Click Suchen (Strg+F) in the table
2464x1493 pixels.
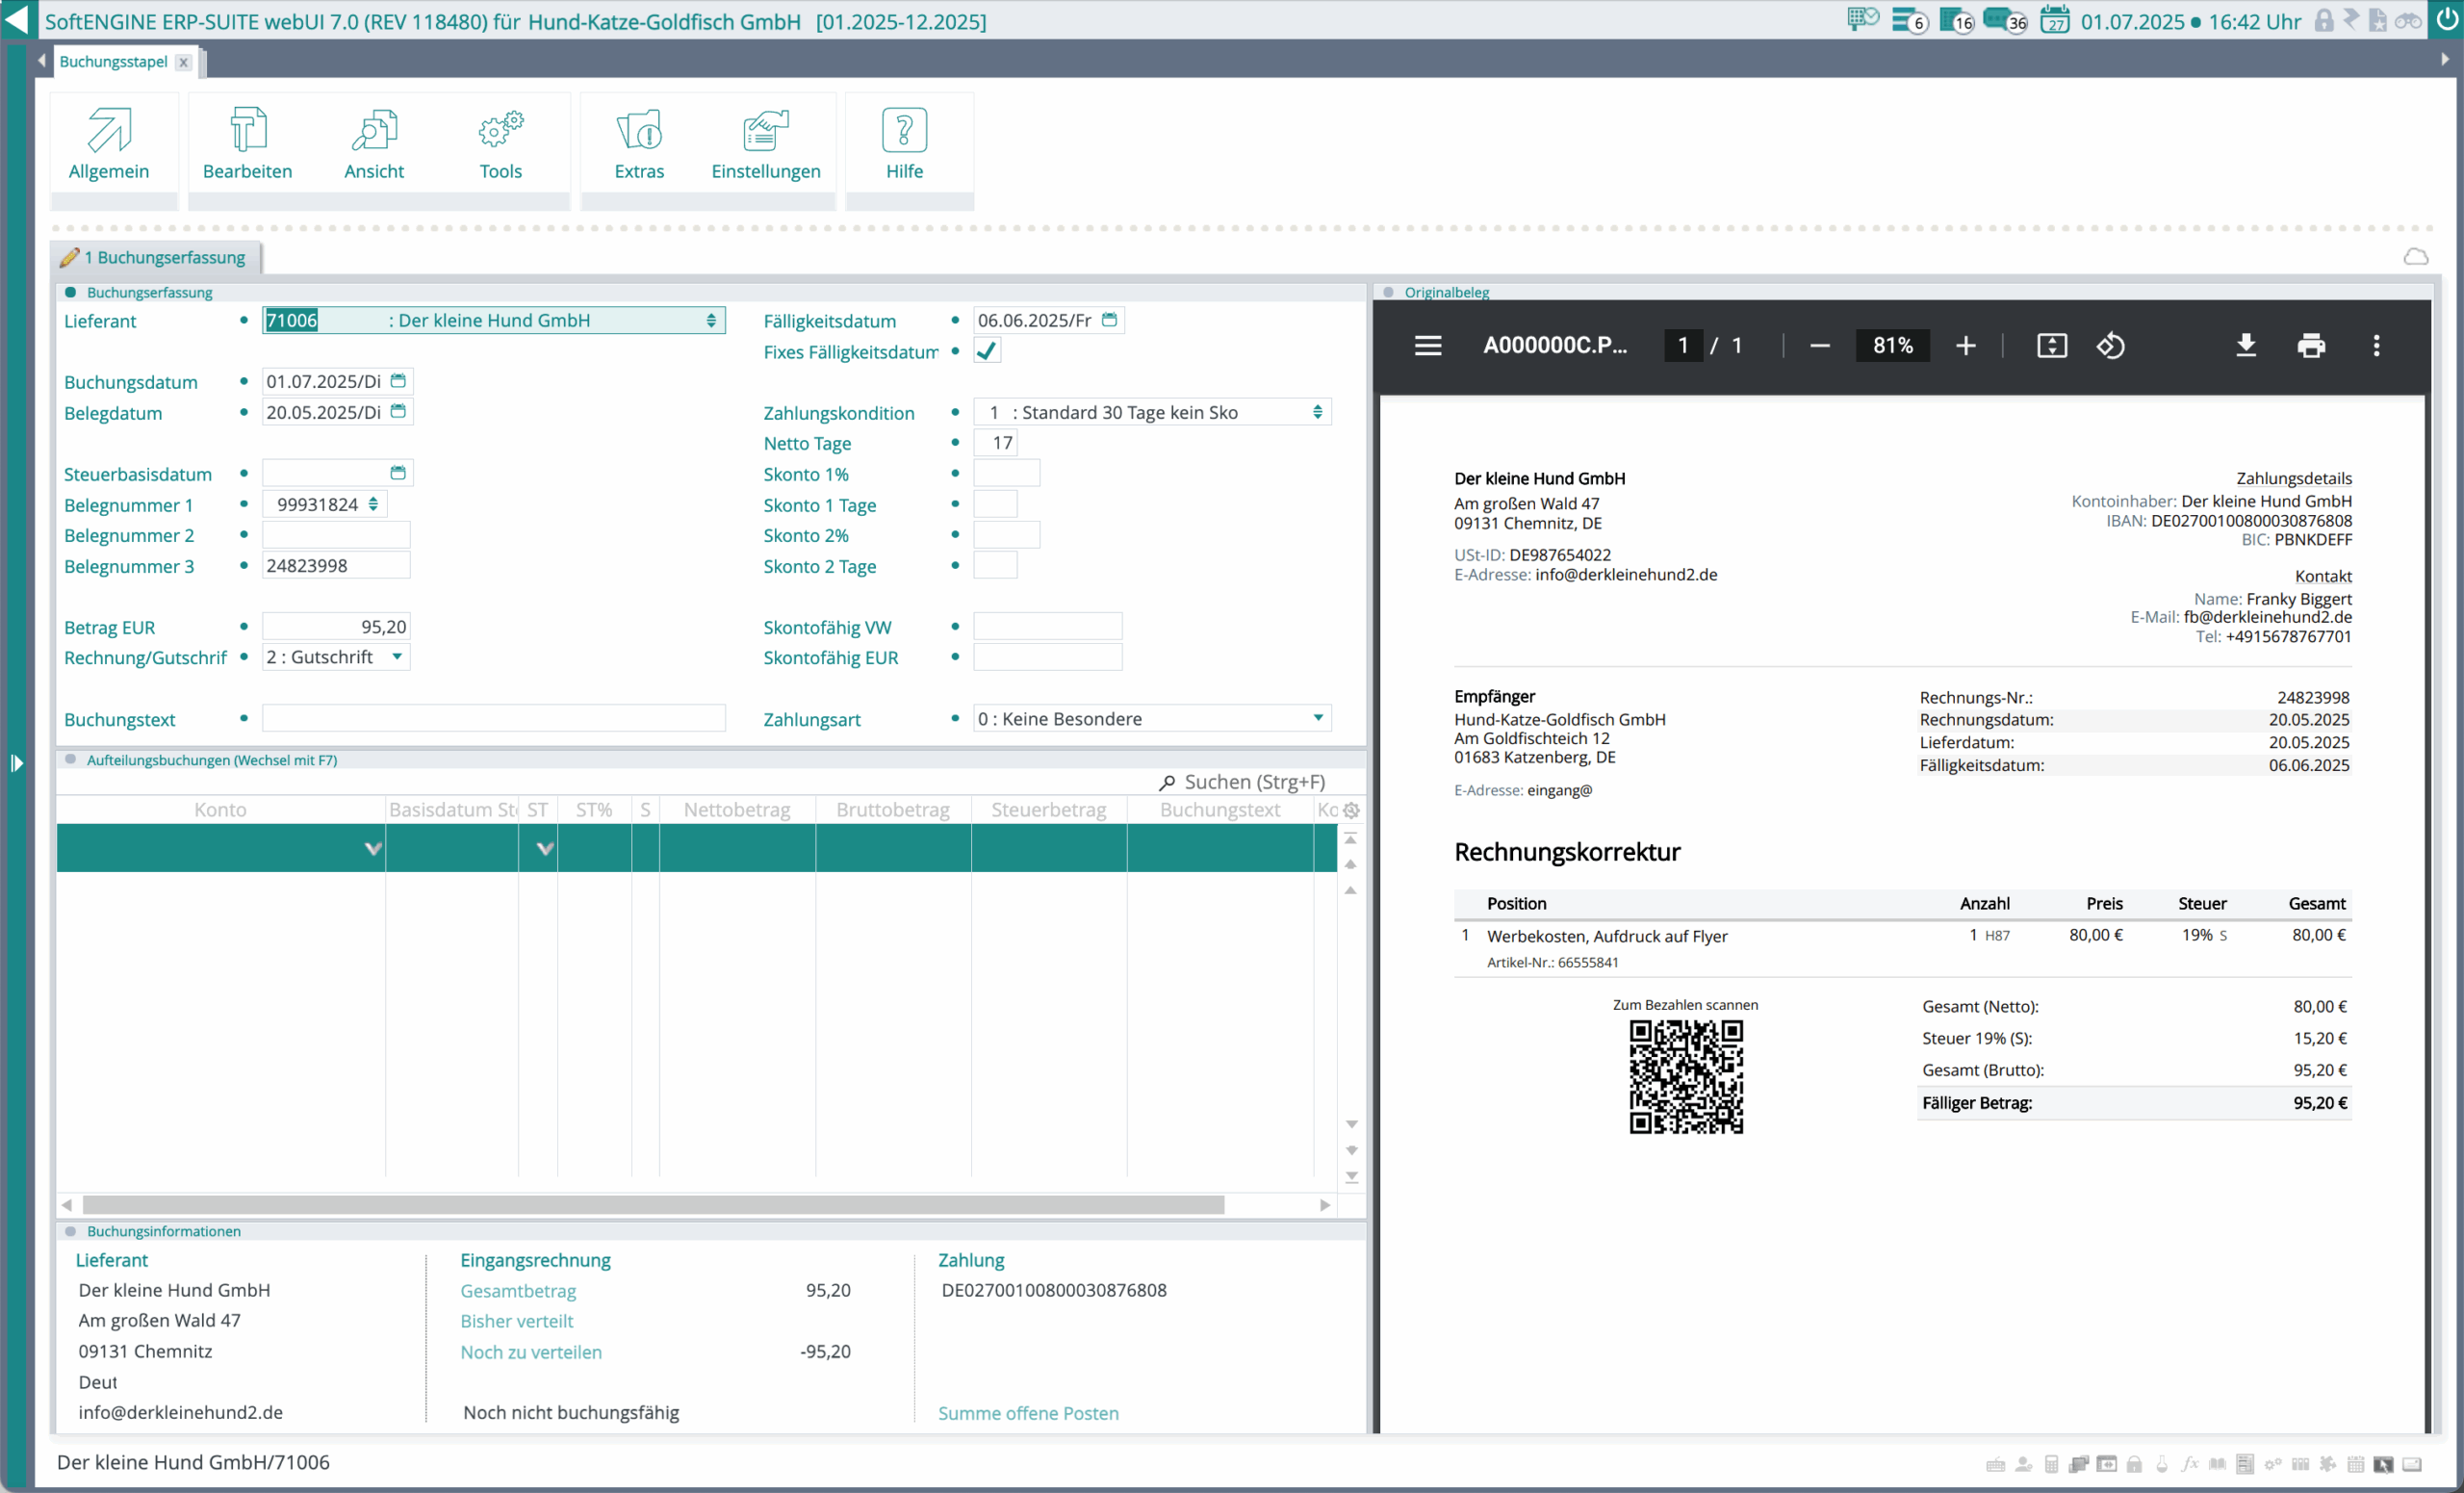(x=1241, y=782)
